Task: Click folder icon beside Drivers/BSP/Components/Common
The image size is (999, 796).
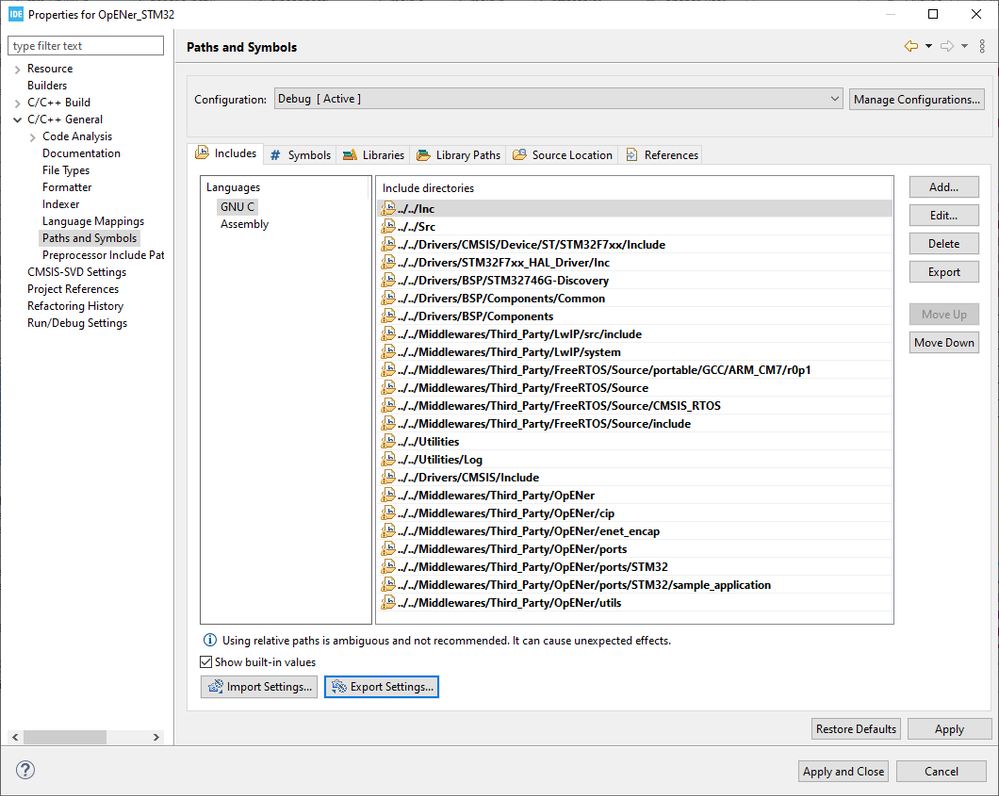Action: click(388, 298)
